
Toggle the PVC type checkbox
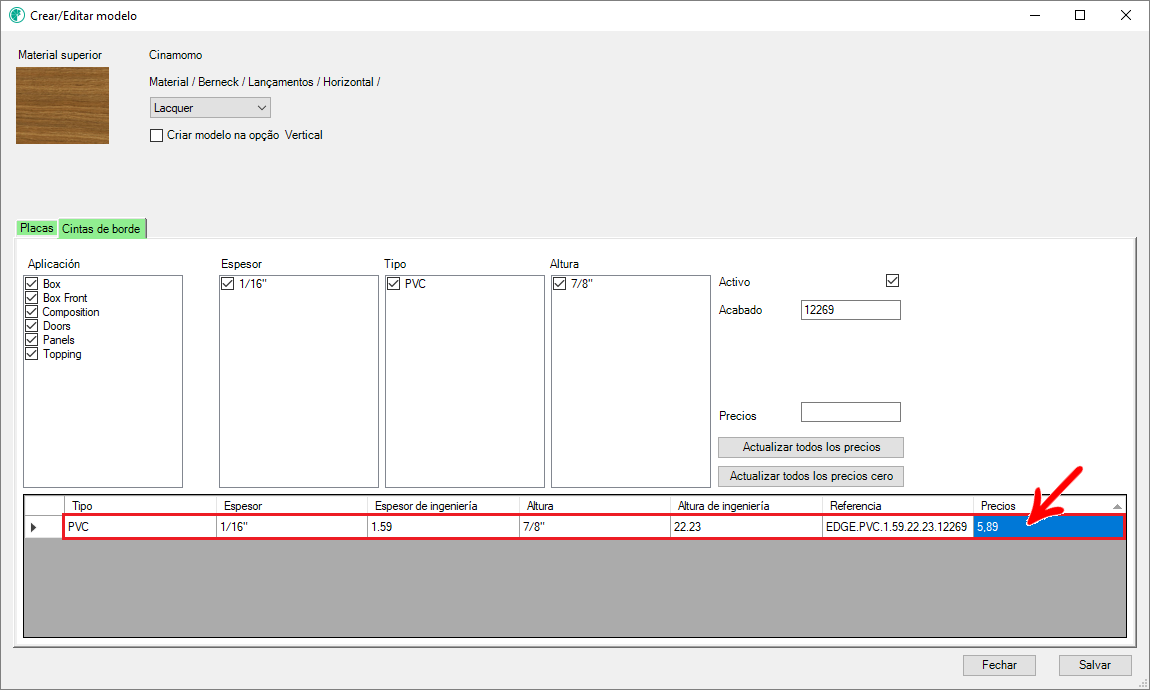click(394, 284)
